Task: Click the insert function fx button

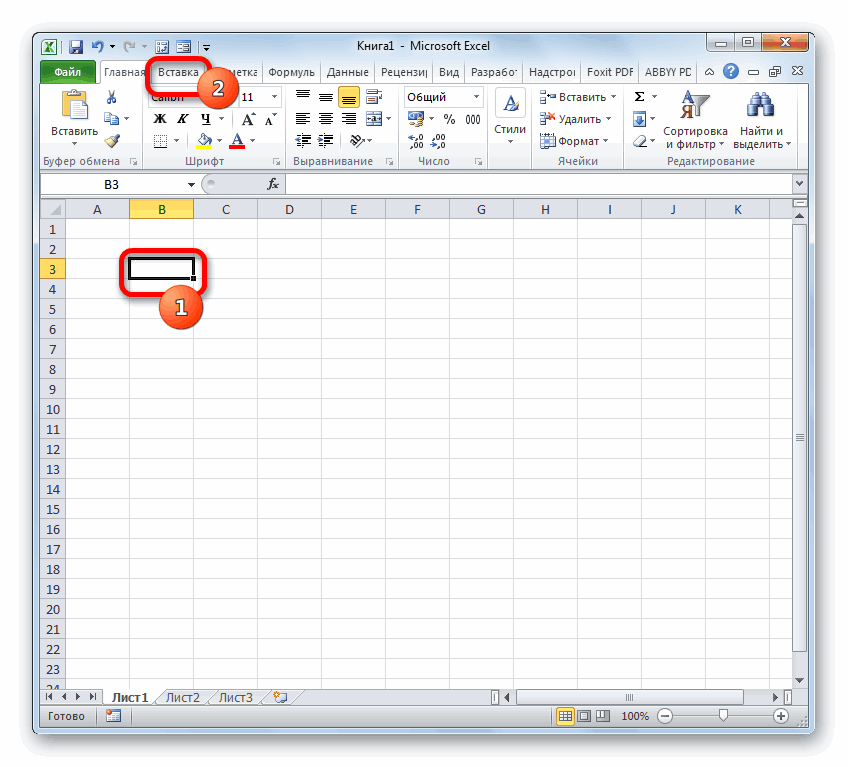Action: pyautogui.click(x=273, y=184)
